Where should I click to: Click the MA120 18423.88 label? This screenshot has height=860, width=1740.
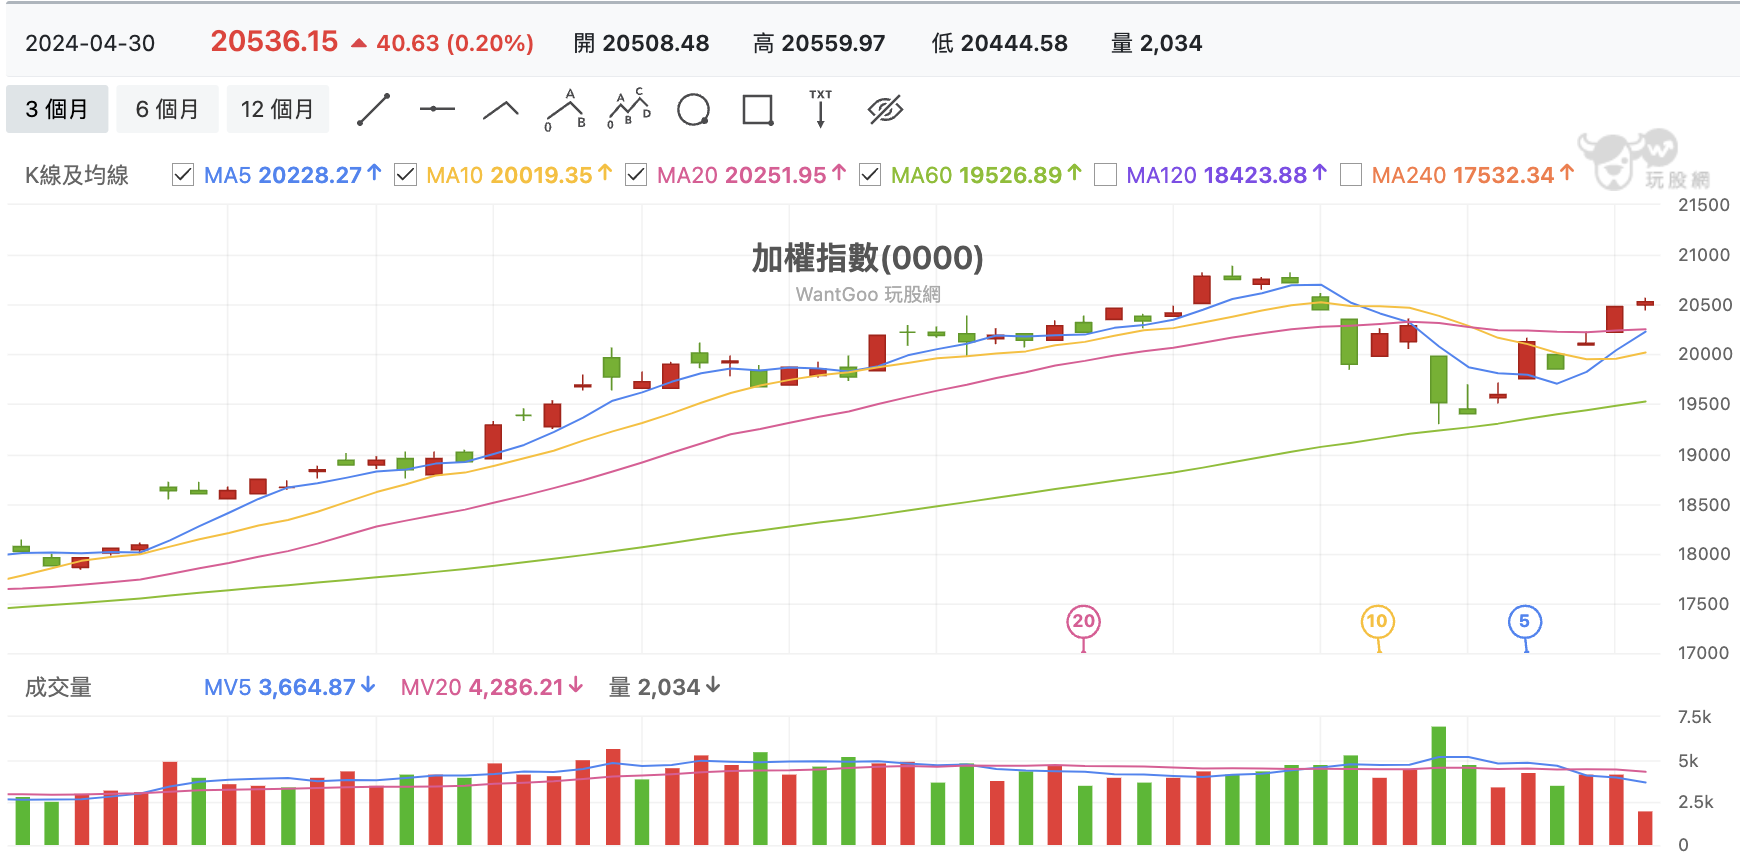pos(1227,175)
